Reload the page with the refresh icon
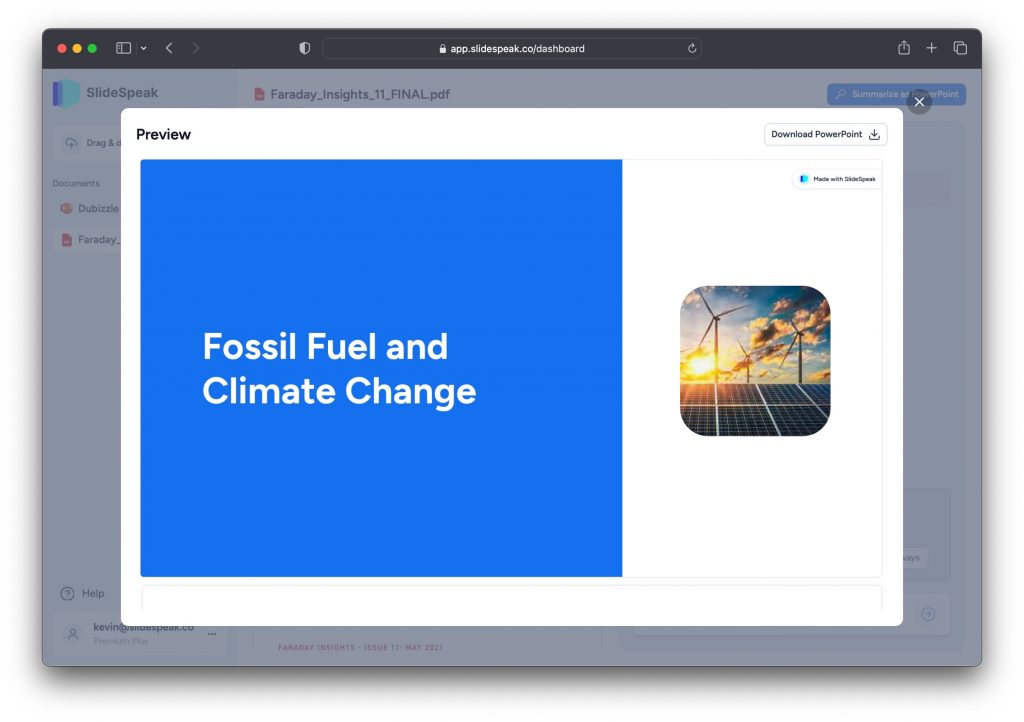Image resolution: width=1024 pixels, height=722 pixels. coord(692,48)
